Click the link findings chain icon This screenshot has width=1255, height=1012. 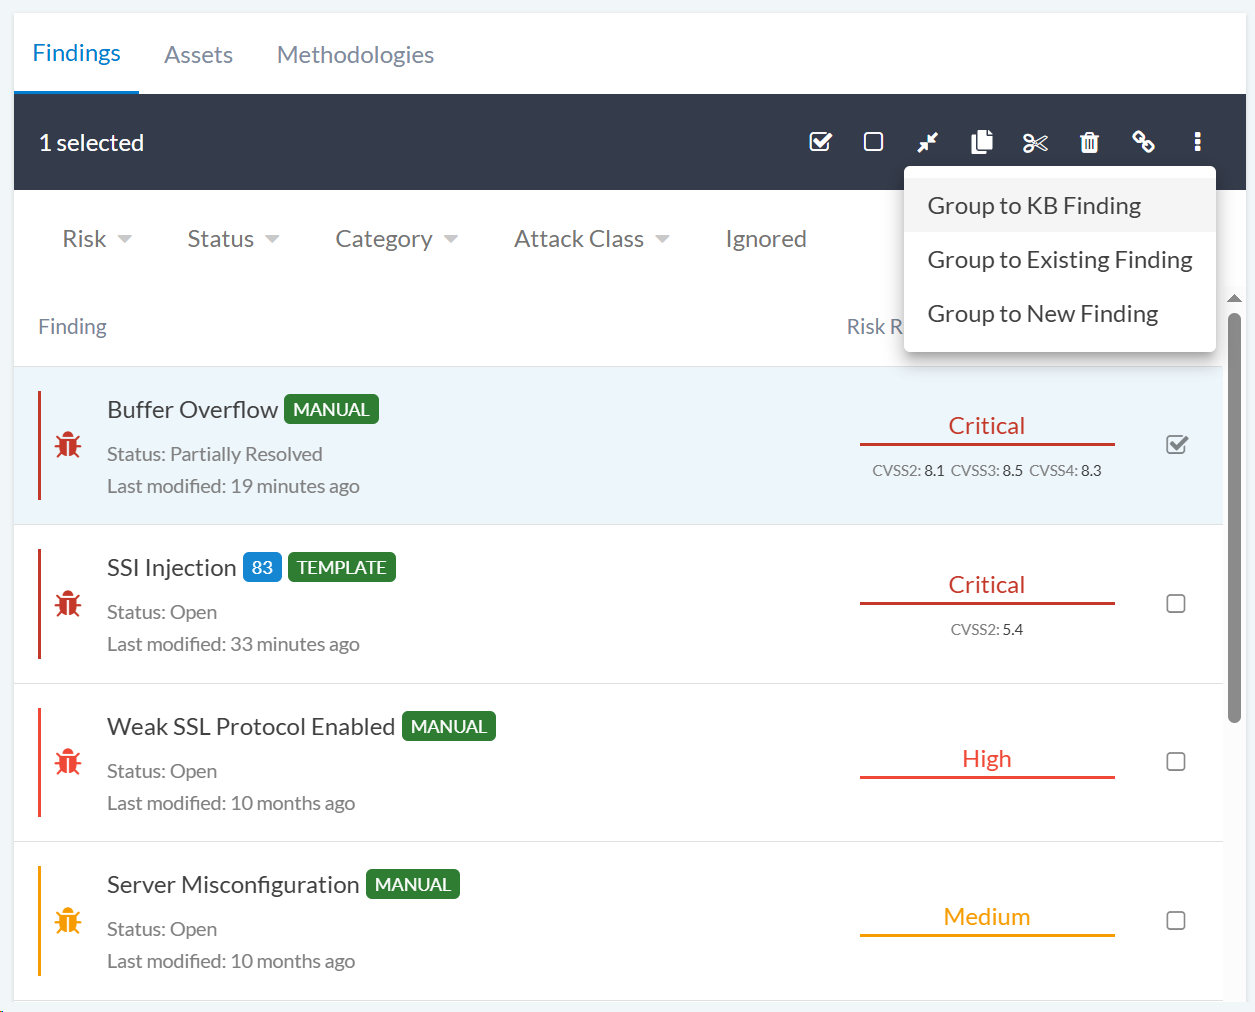point(1143,142)
